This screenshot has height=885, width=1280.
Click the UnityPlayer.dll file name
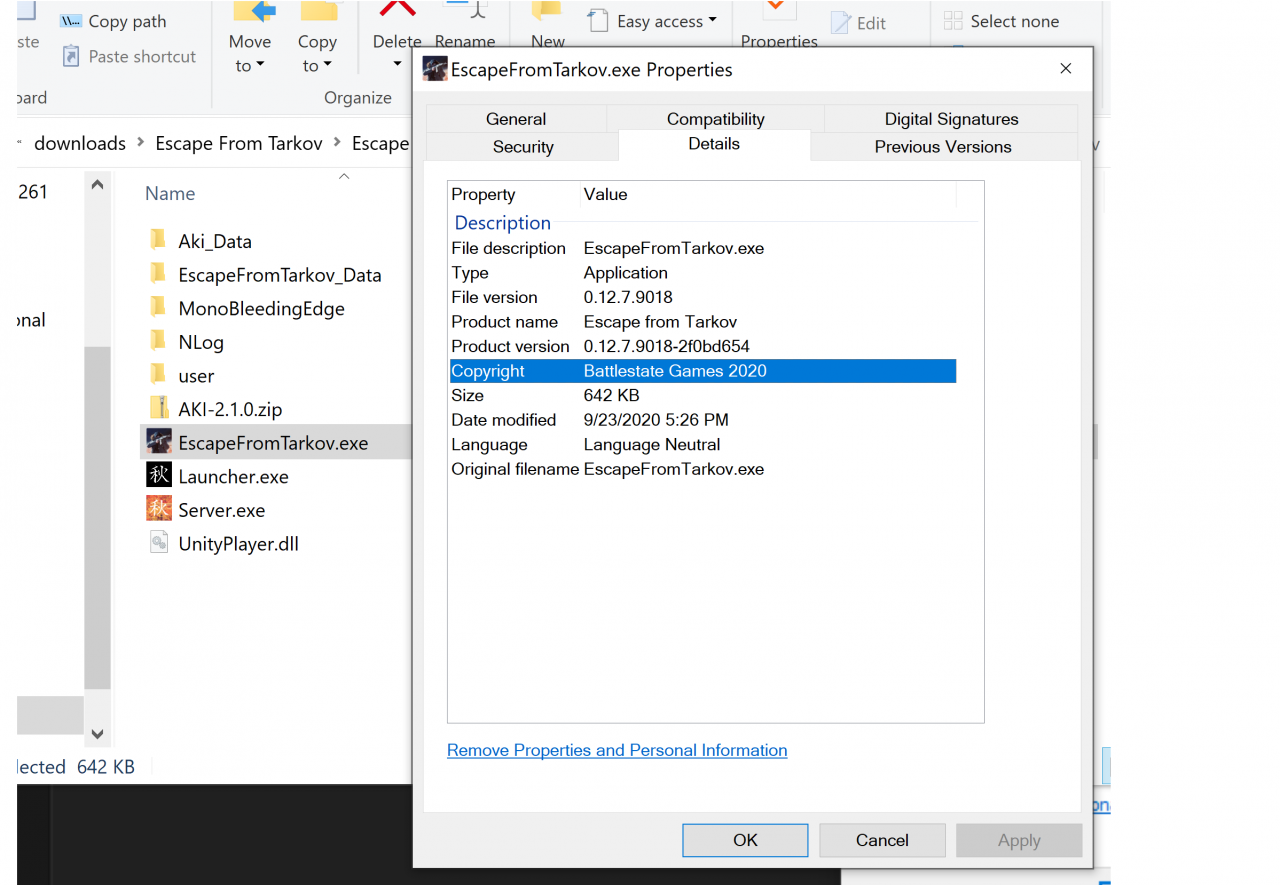(x=238, y=544)
